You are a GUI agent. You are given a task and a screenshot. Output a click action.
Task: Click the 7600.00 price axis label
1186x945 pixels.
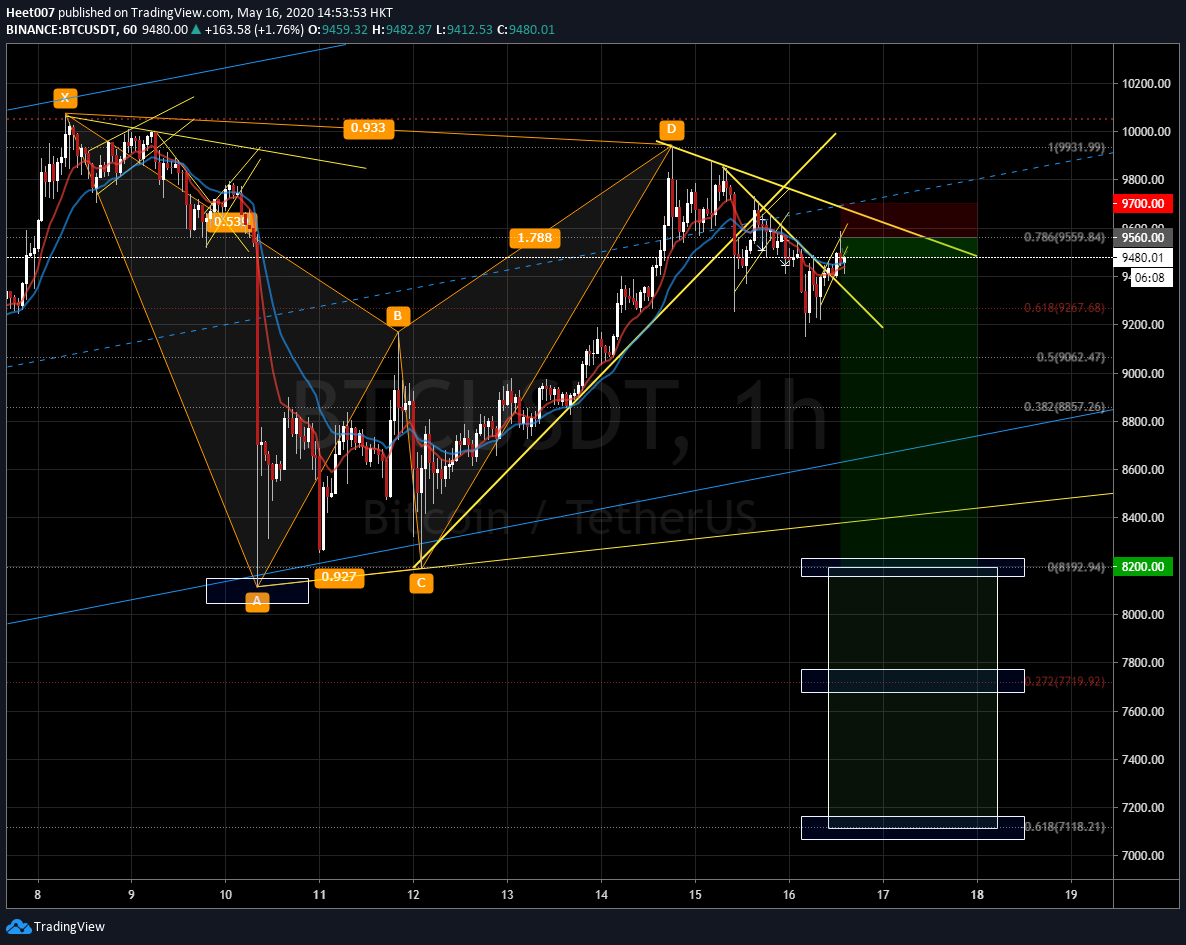(x=1144, y=711)
